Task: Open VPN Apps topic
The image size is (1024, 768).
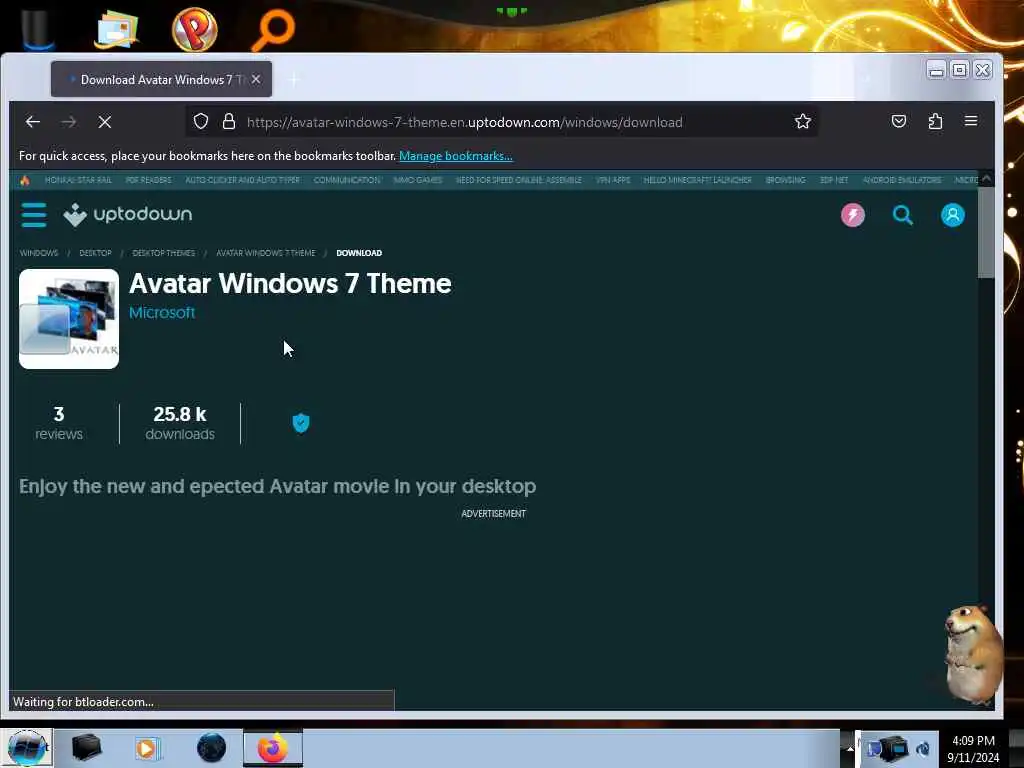Action: (613, 180)
